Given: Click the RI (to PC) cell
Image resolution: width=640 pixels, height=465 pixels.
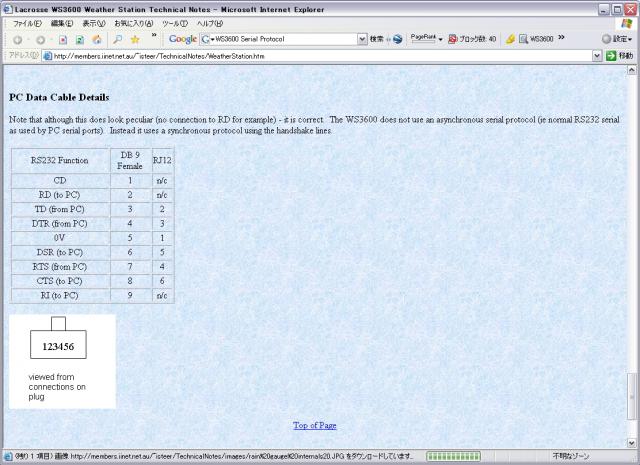Looking at the screenshot, I should pos(60,295).
